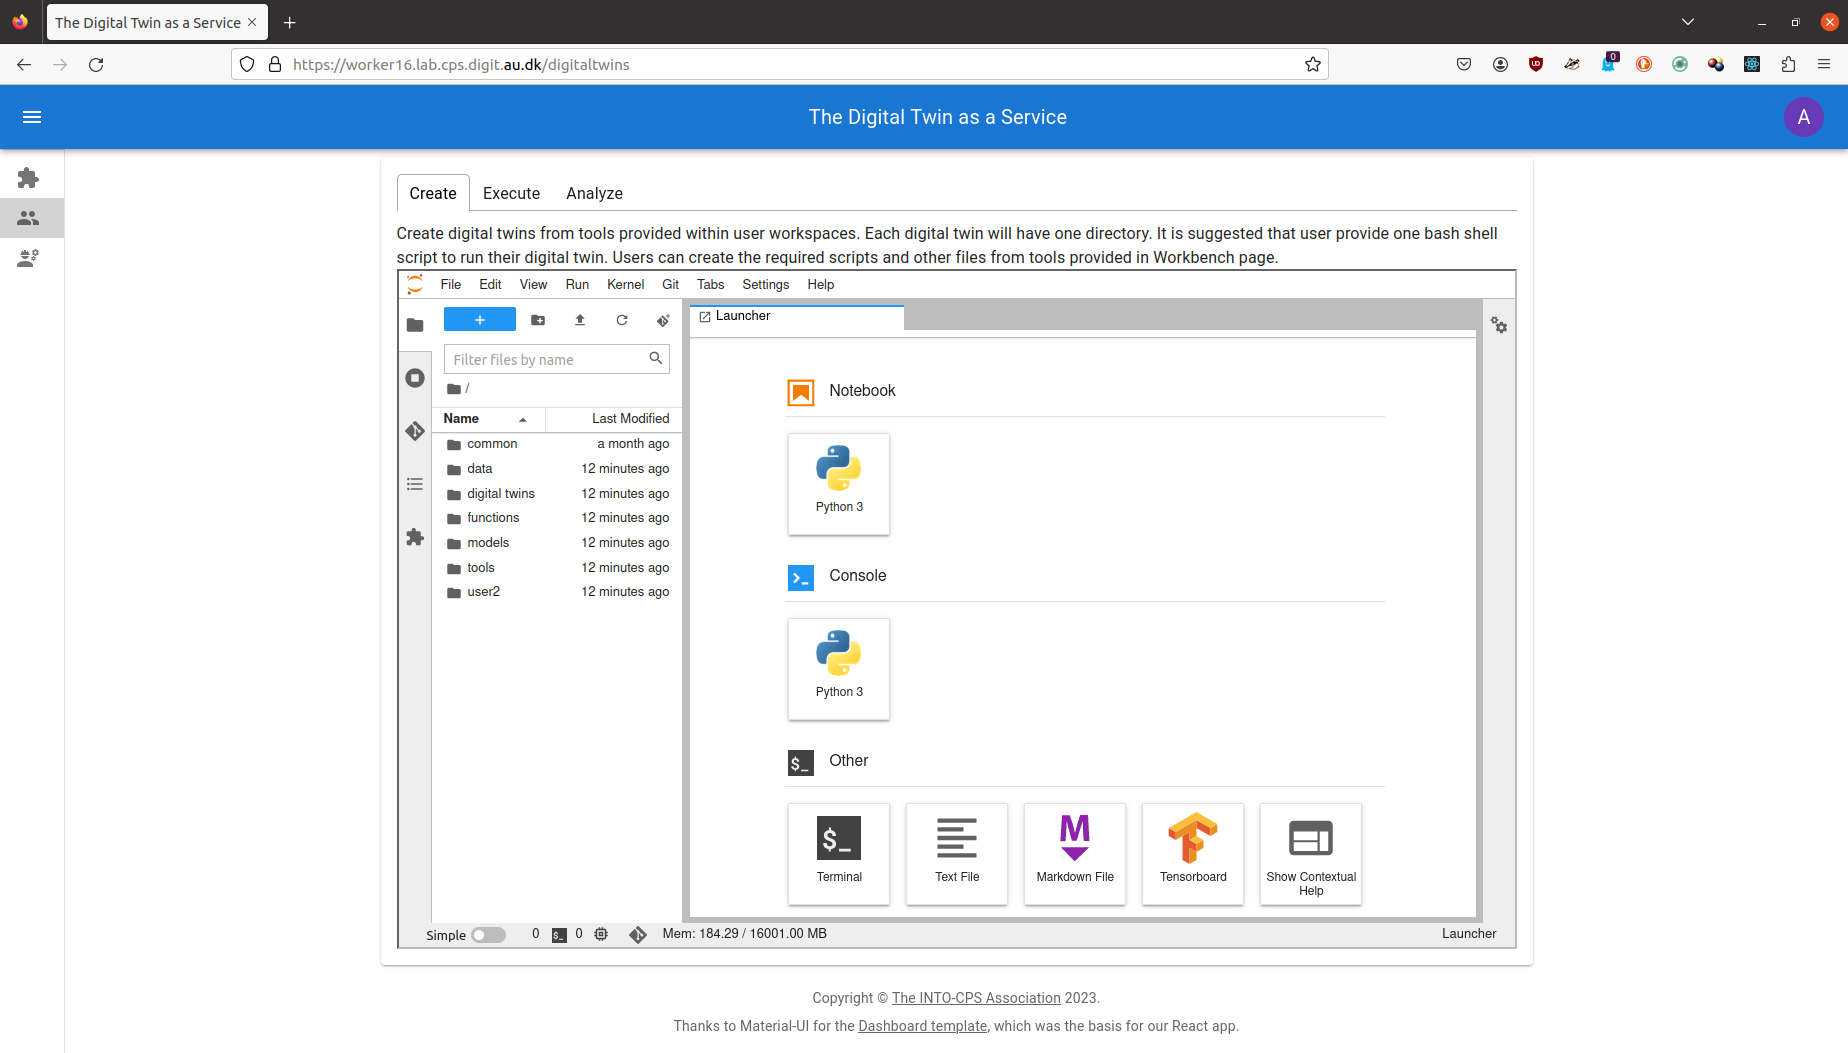This screenshot has height=1053, width=1848.
Task: Open the Workbench sidebar icon
Action: pyautogui.click(x=28, y=258)
